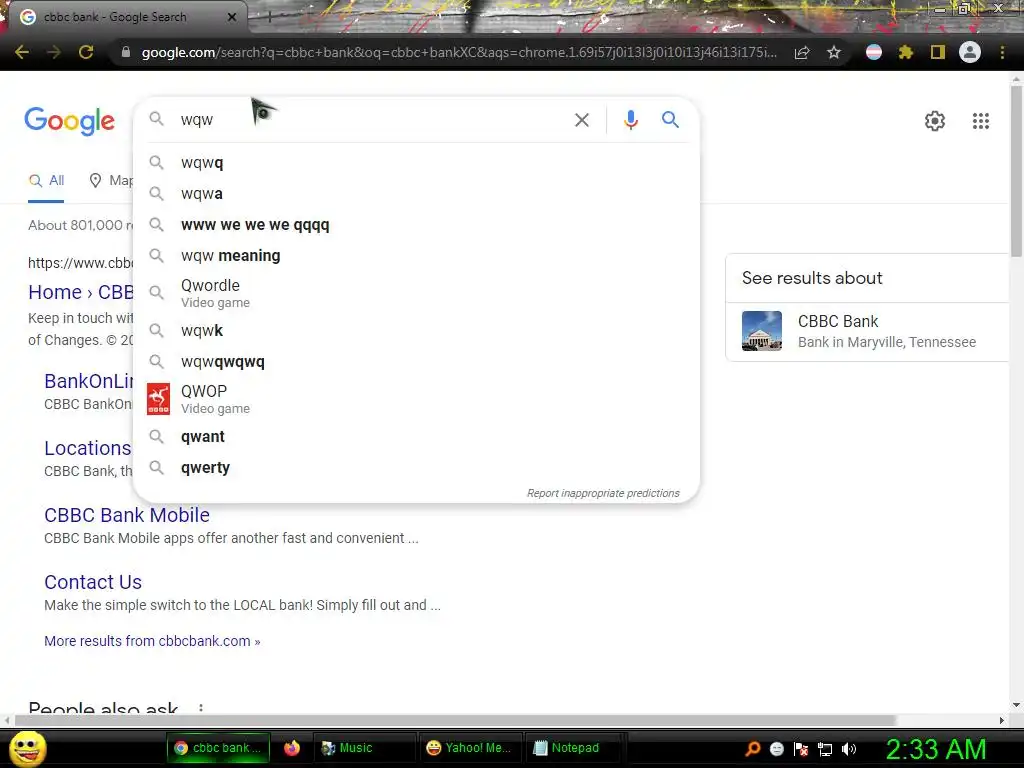Reload the page with the refresh icon
The image size is (1024, 768).
point(86,52)
